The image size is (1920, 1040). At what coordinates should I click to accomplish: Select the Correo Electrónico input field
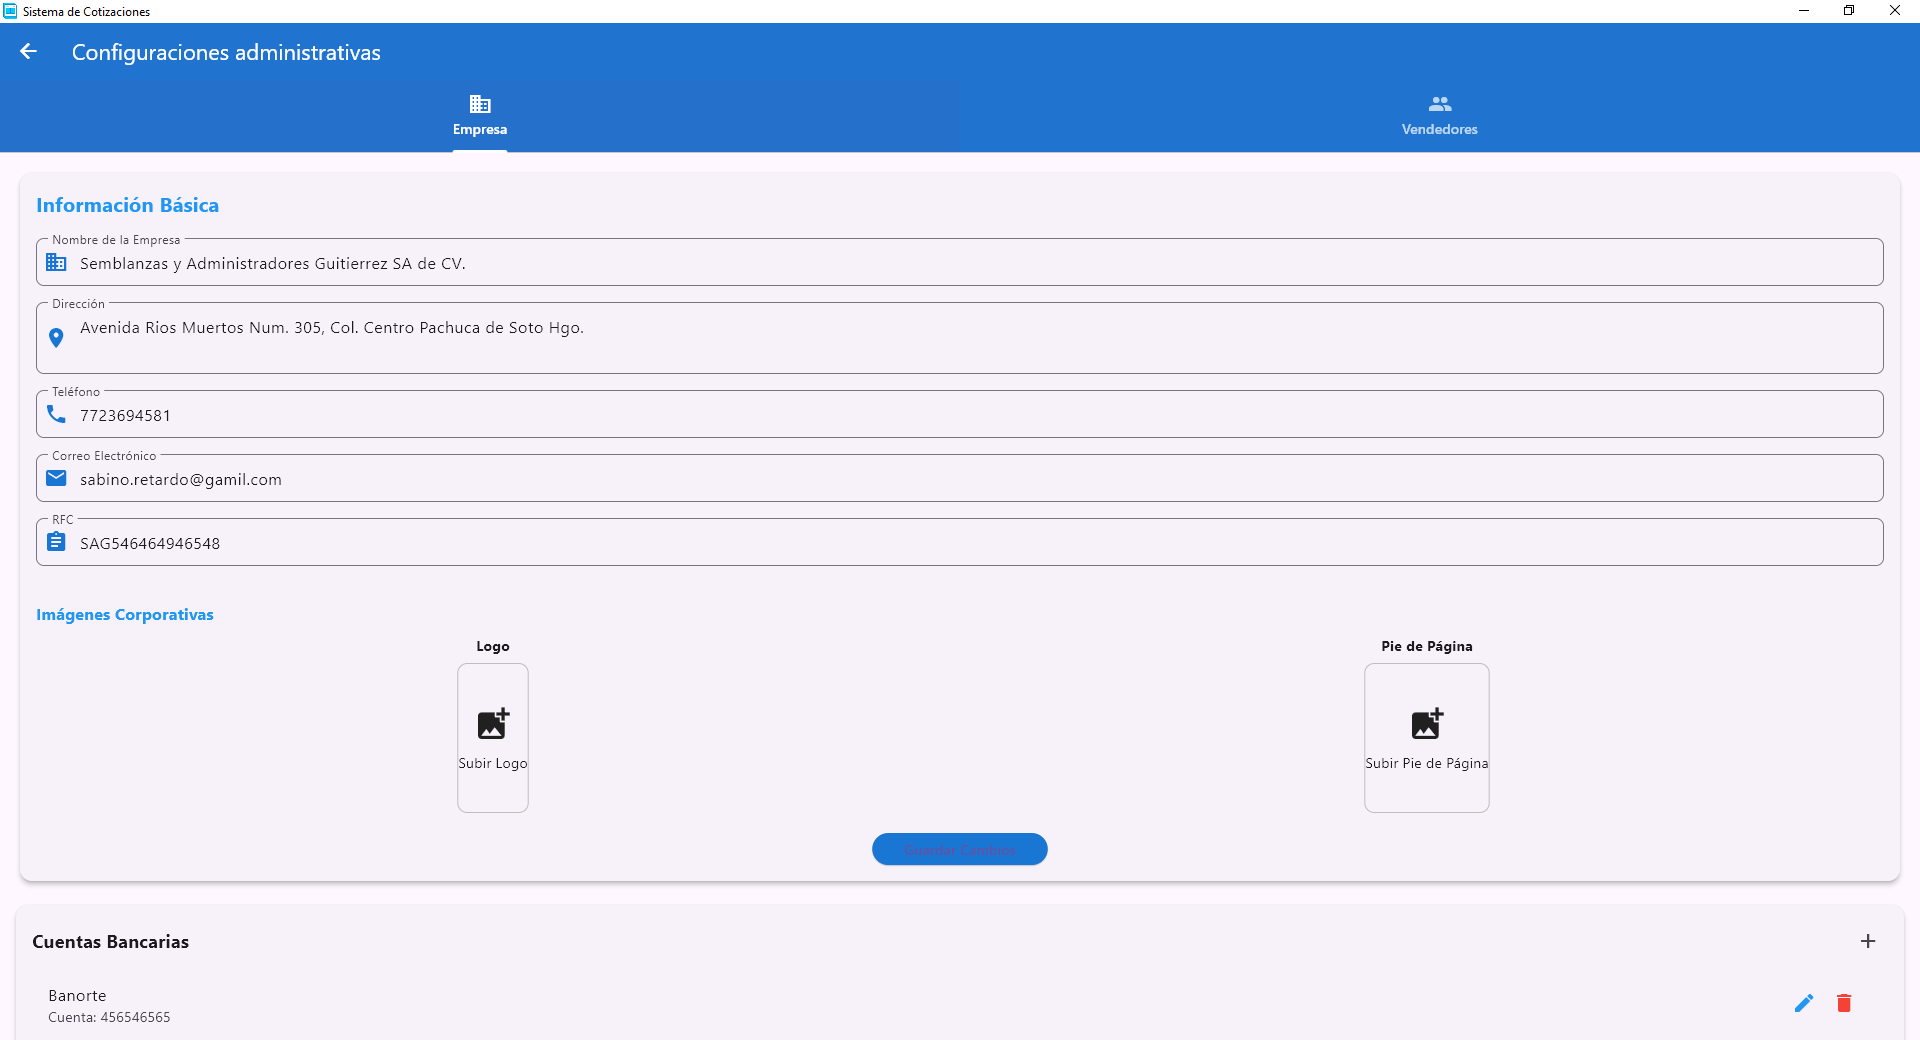[960, 480]
